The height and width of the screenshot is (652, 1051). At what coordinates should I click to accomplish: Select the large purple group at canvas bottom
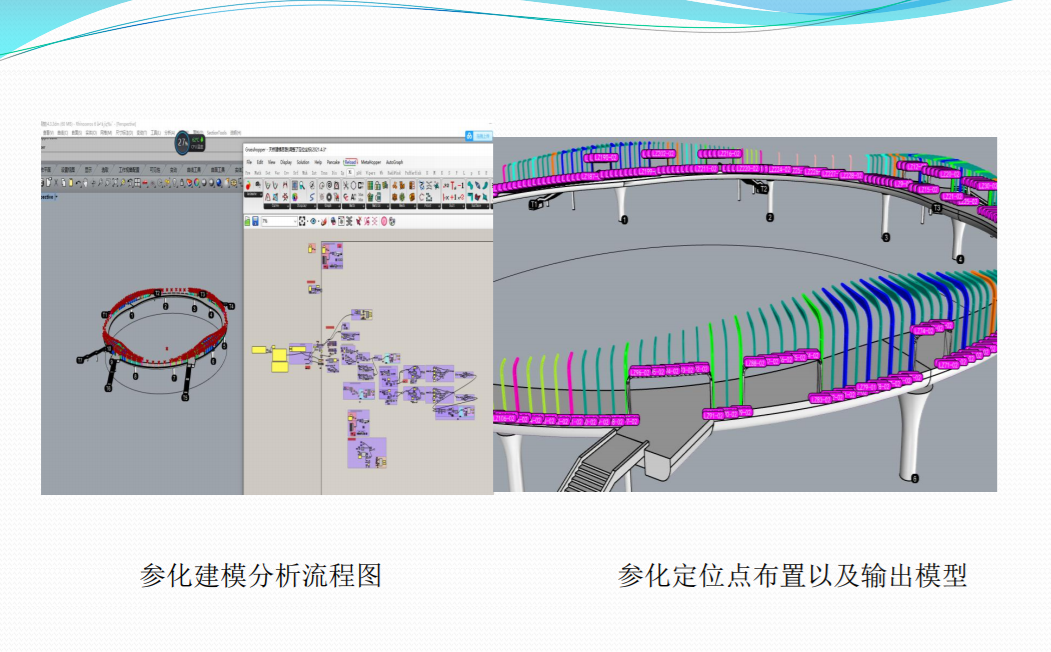[x=367, y=452]
